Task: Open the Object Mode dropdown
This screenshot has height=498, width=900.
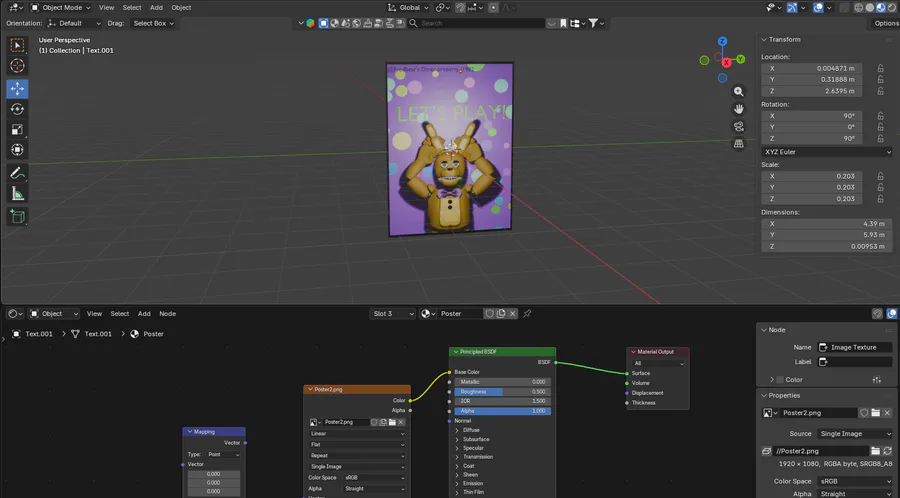Action: pos(61,7)
